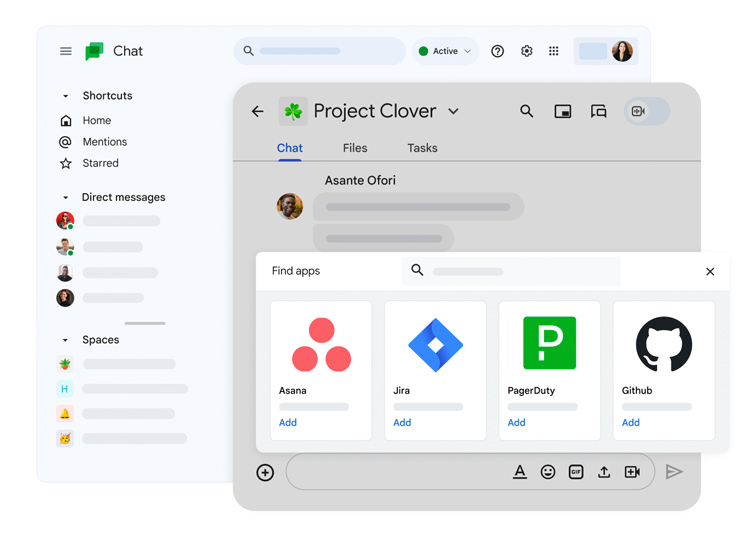This screenshot has height=548, width=750.
Task: Open the space with party face icon
Action: coord(121,438)
